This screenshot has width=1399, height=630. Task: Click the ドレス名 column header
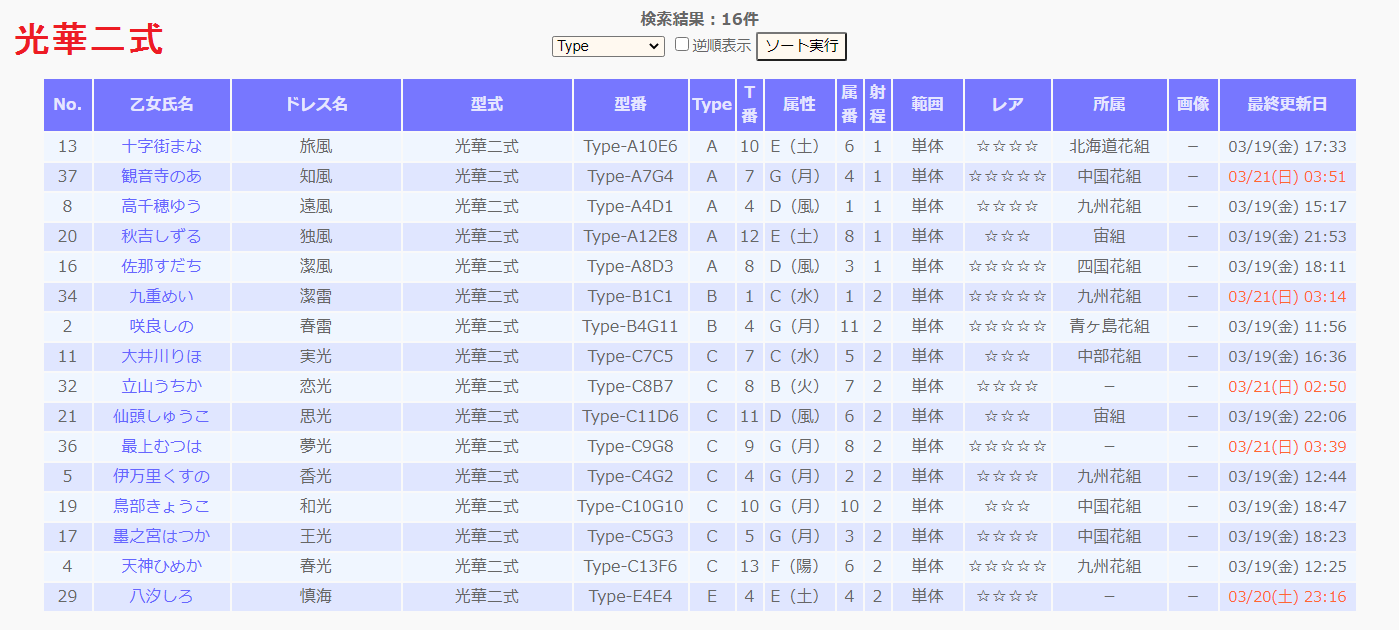[x=316, y=104]
